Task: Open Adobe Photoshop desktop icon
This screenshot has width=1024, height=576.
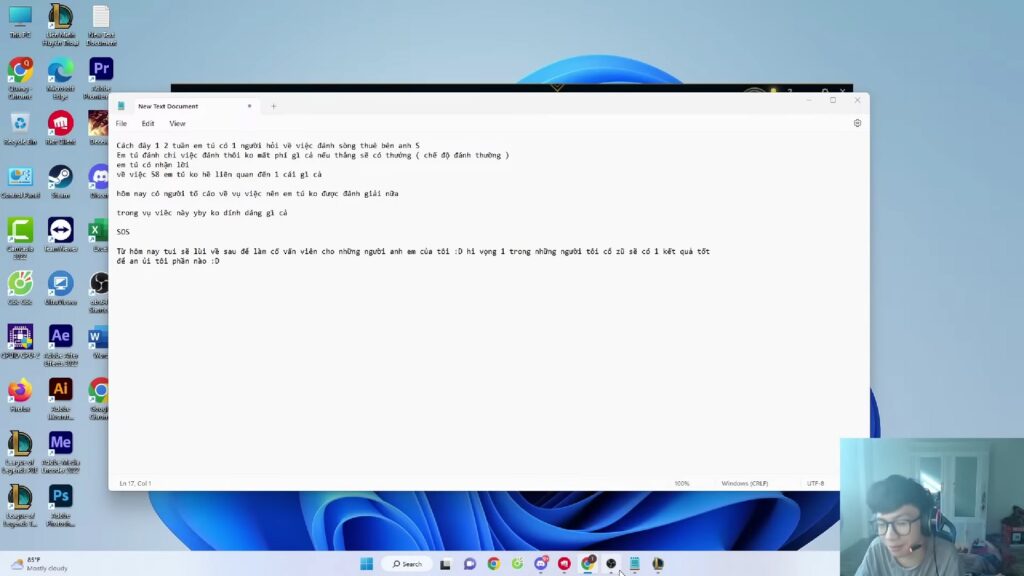Action: pos(60,497)
